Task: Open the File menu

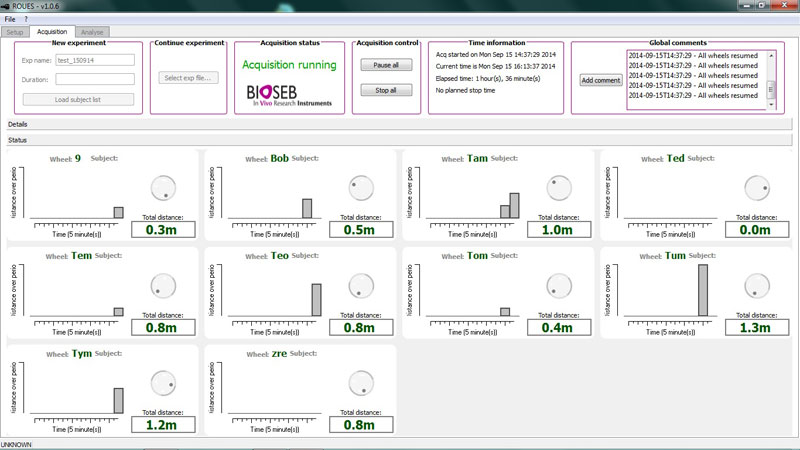Action: pyautogui.click(x=10, y=19)
